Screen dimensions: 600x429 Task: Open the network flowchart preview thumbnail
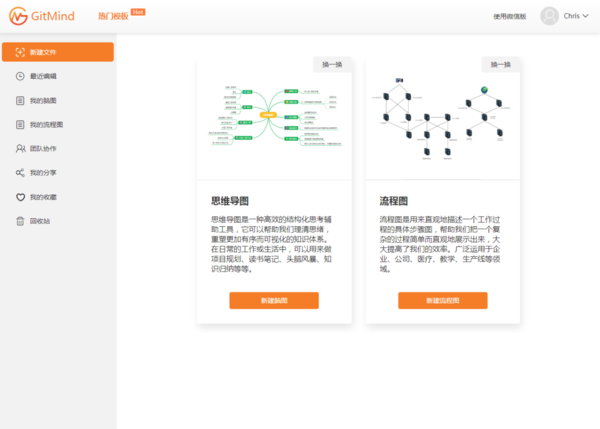click(x=442, y=118)
